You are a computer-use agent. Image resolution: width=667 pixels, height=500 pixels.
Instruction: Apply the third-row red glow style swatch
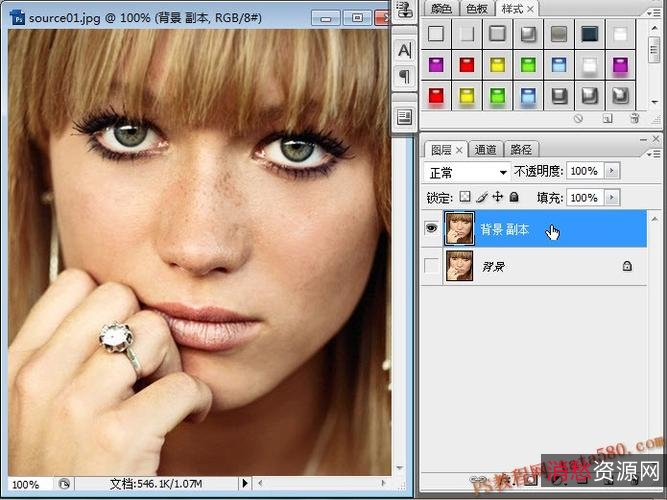point(436,96)
